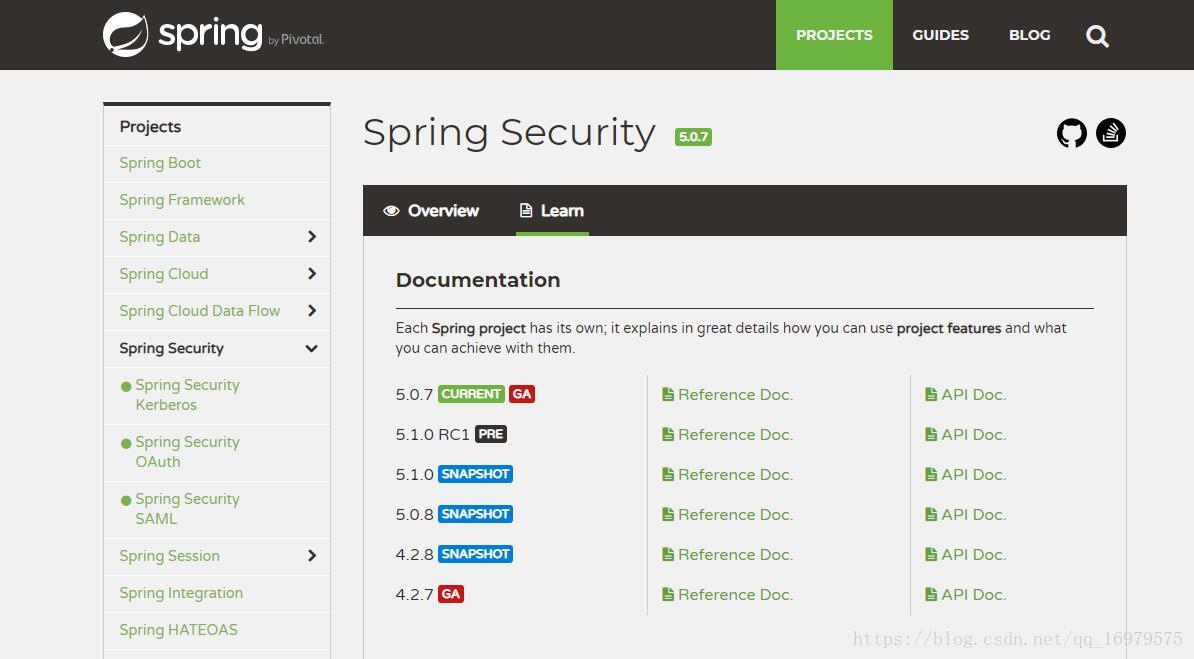Image resolution: width=1194 pixels, height=659 pixels.
Task: Open API Doc. for 4.2.7
Action: pyautogui.click(x=966, y=594)
